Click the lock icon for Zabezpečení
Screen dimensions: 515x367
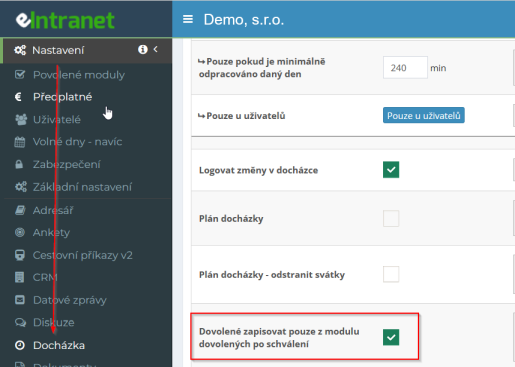tap(19, 164)
